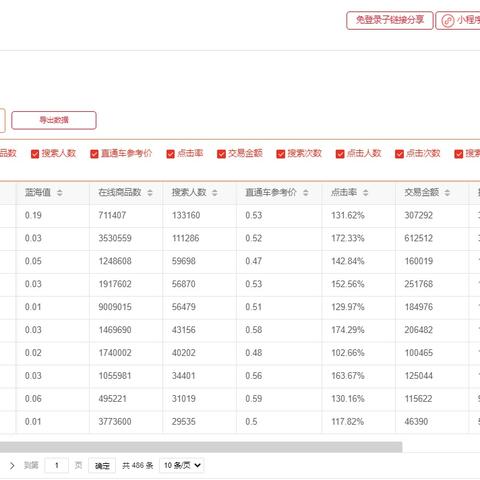480x480 pixels.
Task: Select cell value 56870
Action: pos(184,284)
